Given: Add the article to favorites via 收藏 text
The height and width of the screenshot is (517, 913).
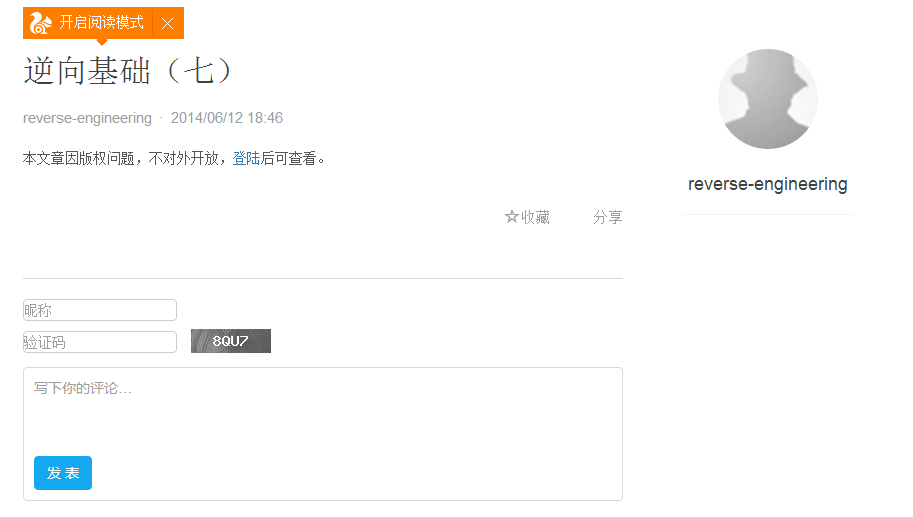Looking at the screenshot, I should 535,217.
